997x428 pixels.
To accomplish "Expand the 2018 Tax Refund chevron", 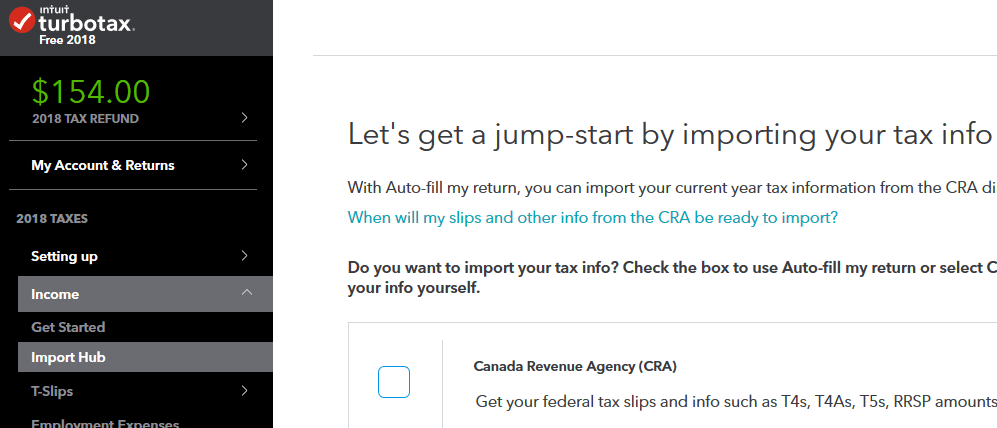I will [x=245, y=118].
